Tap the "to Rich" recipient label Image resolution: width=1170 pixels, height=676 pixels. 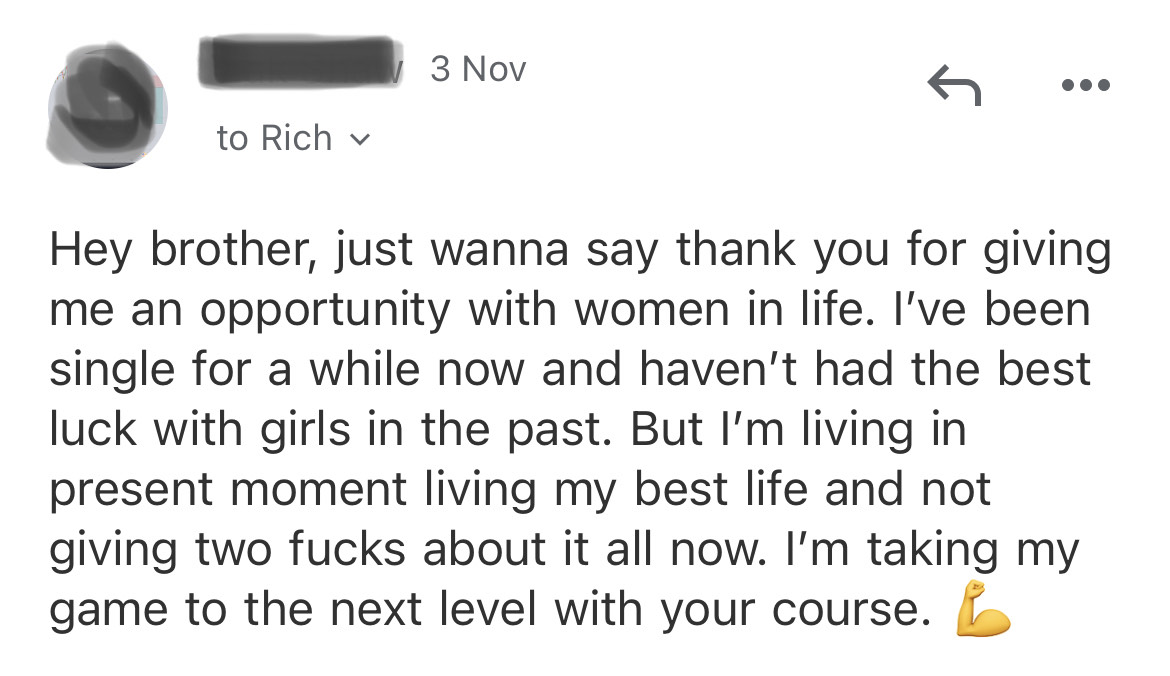[x=274, y=138]
